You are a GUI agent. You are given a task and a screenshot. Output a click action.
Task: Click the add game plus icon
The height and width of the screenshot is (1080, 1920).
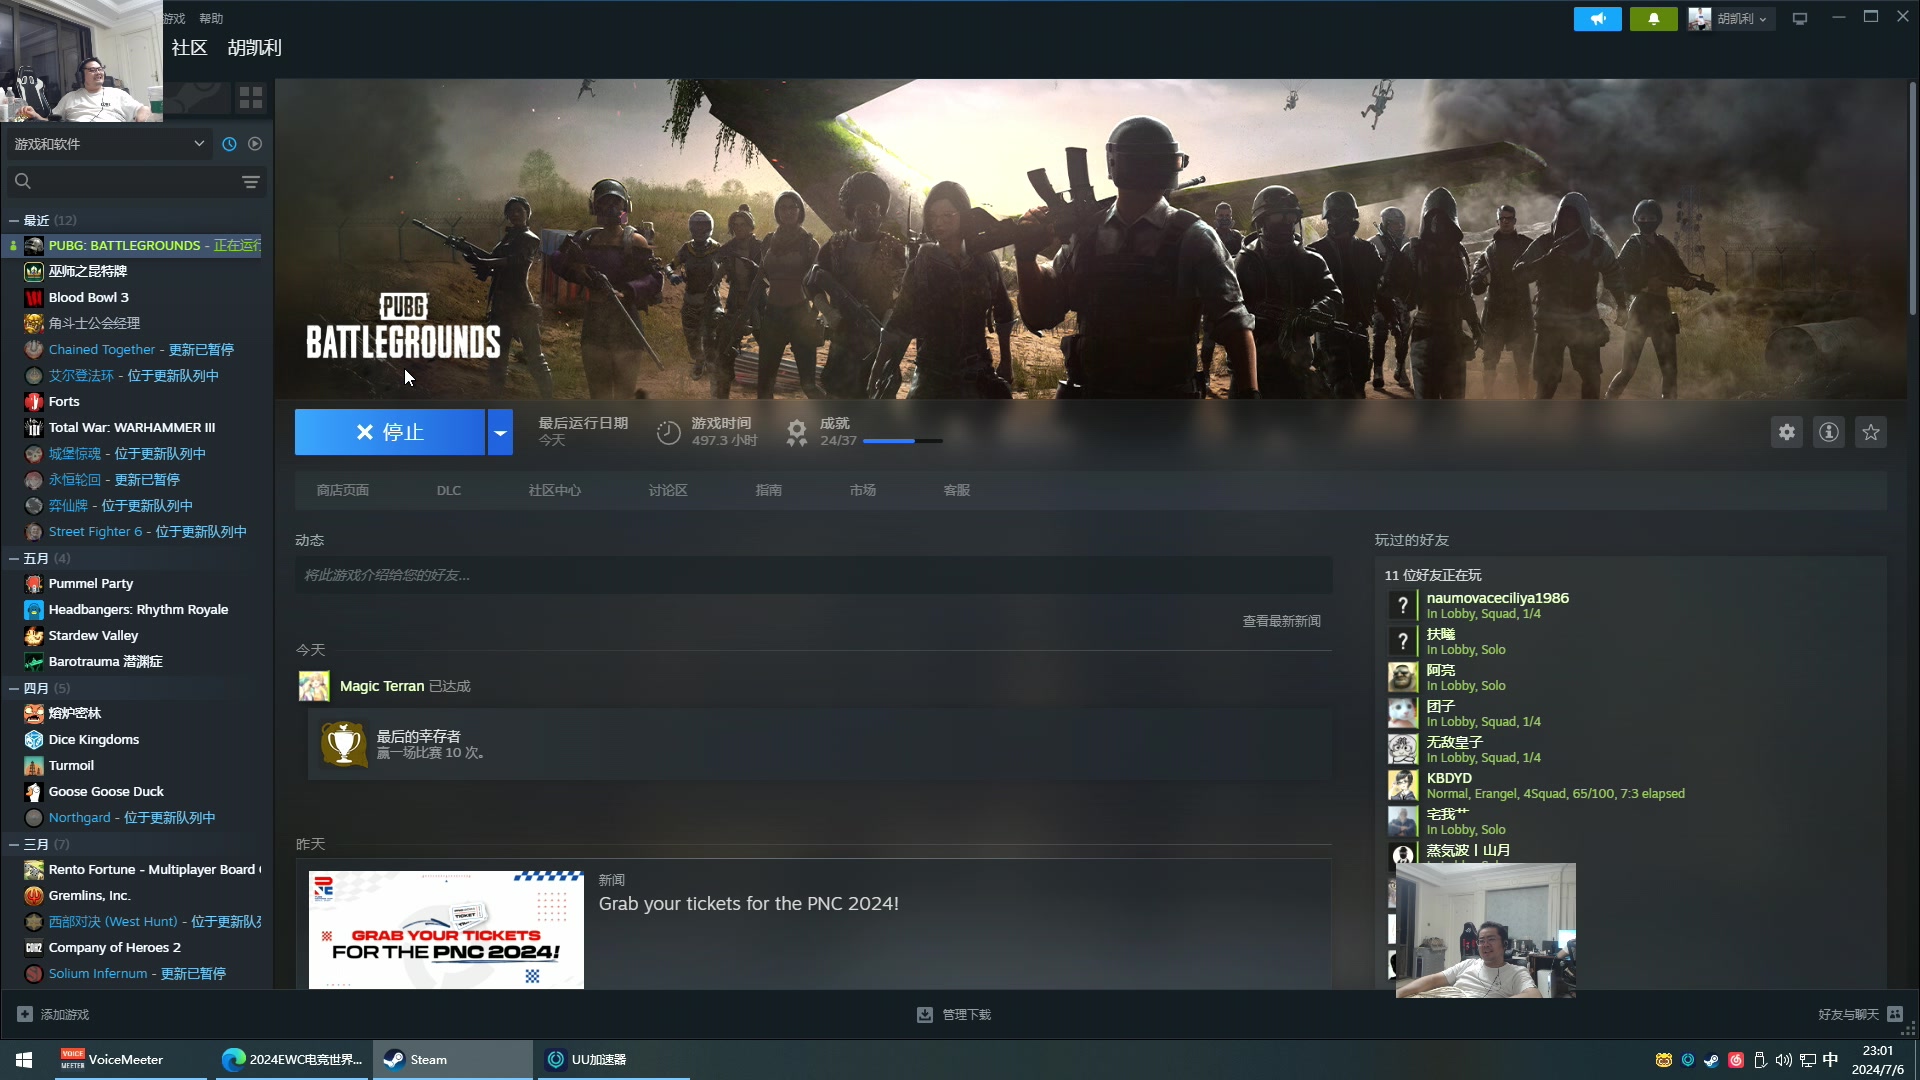(25, 1014)
